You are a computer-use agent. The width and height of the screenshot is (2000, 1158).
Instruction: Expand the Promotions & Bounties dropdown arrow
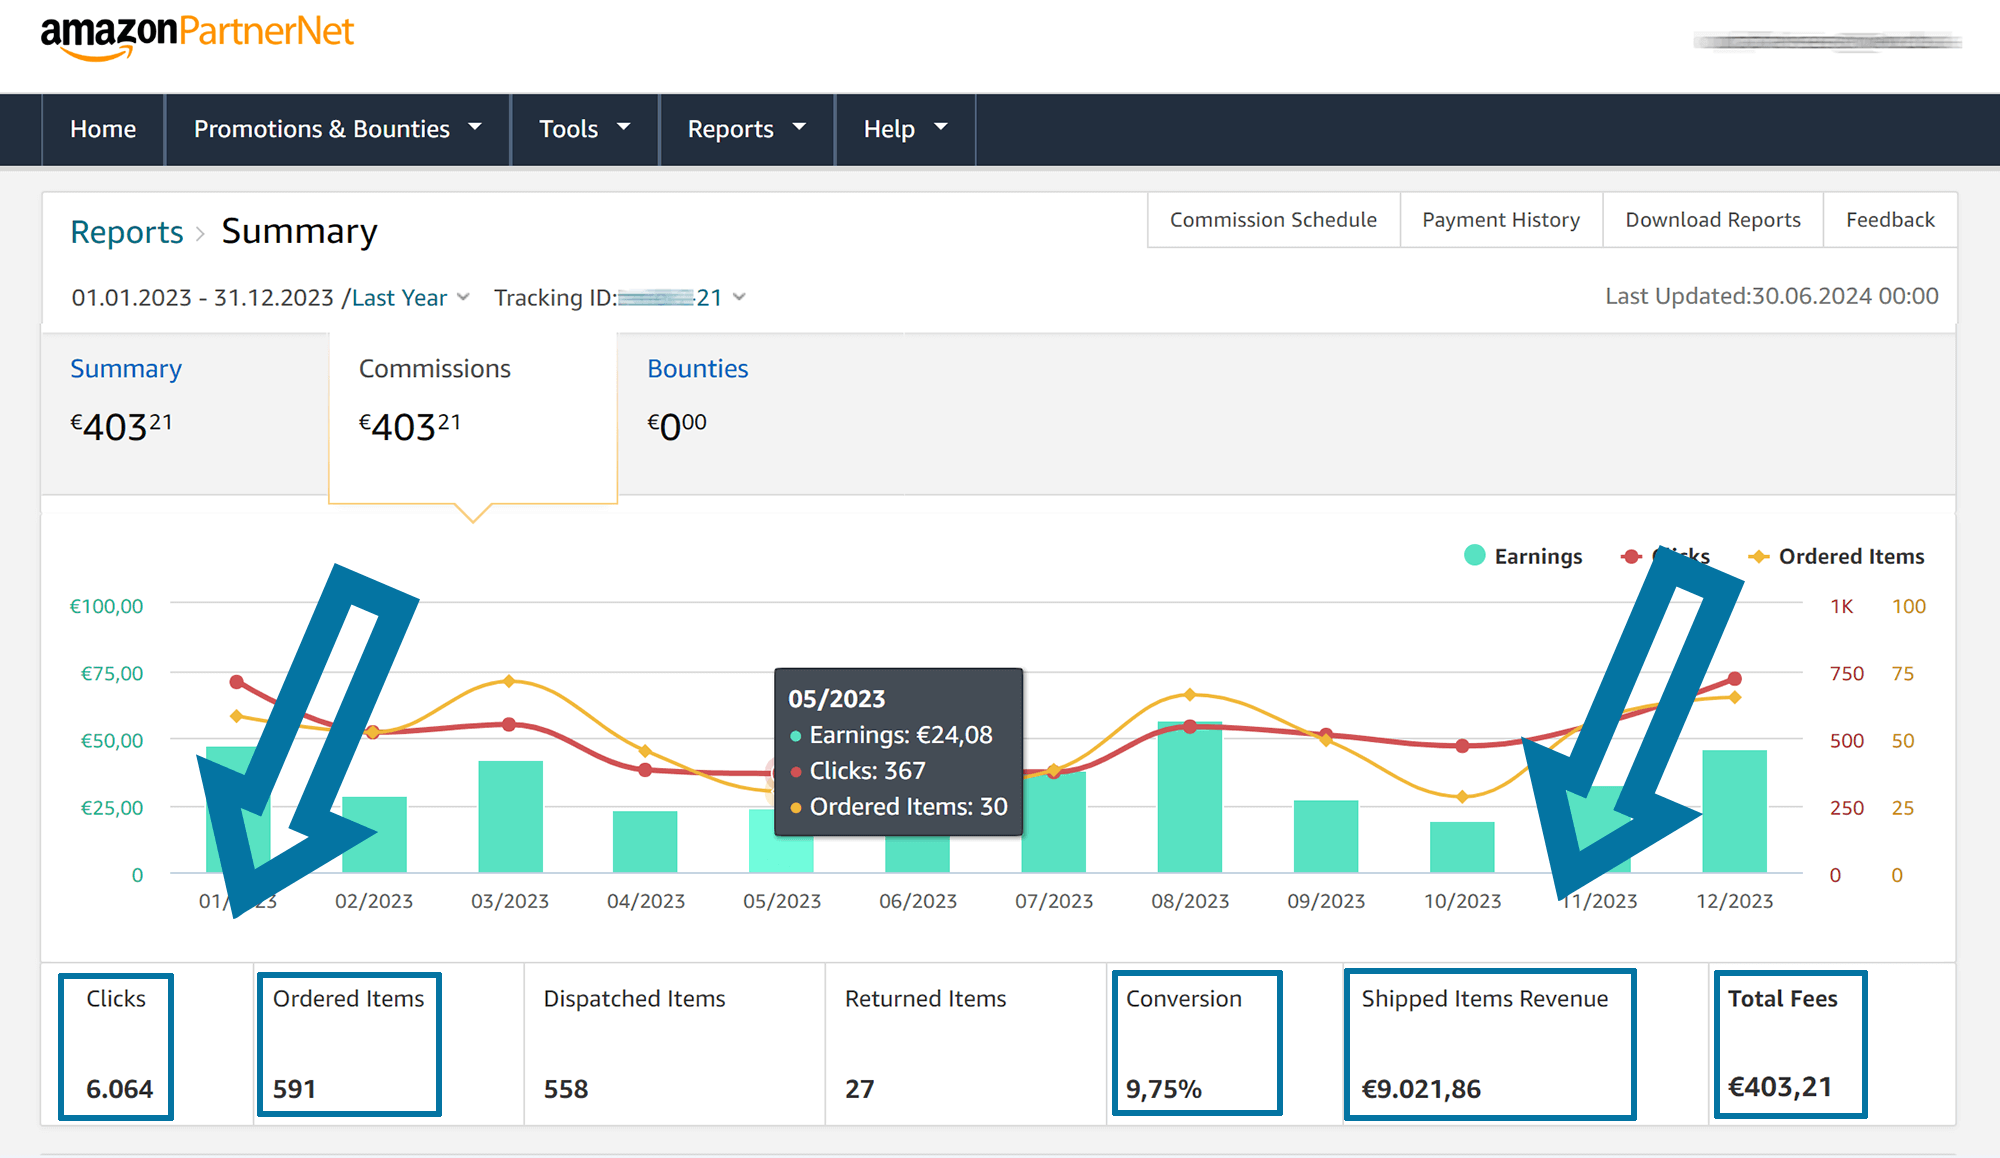pos(475,127)
